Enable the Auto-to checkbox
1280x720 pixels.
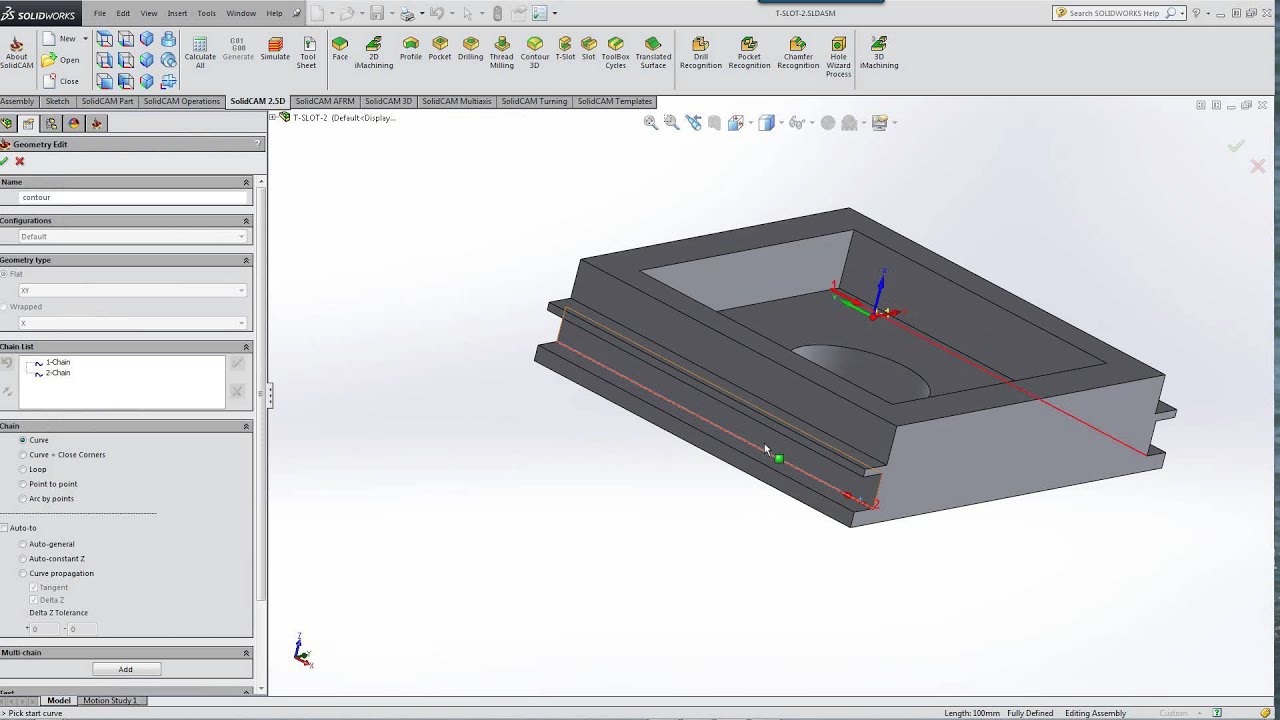coord(4,528)
